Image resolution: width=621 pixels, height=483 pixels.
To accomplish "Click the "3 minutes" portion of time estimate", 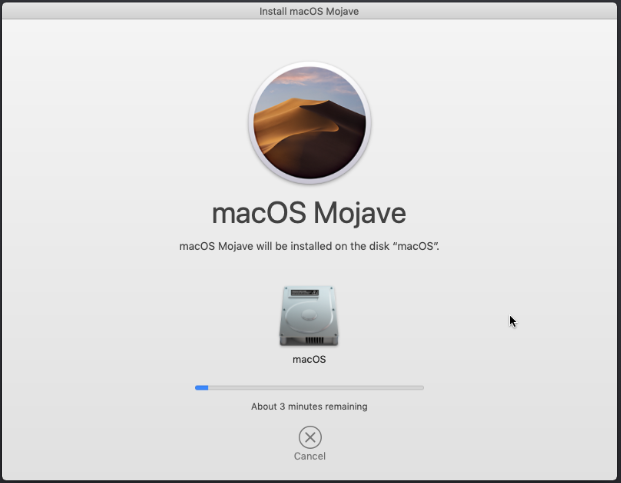I will 300,407.
